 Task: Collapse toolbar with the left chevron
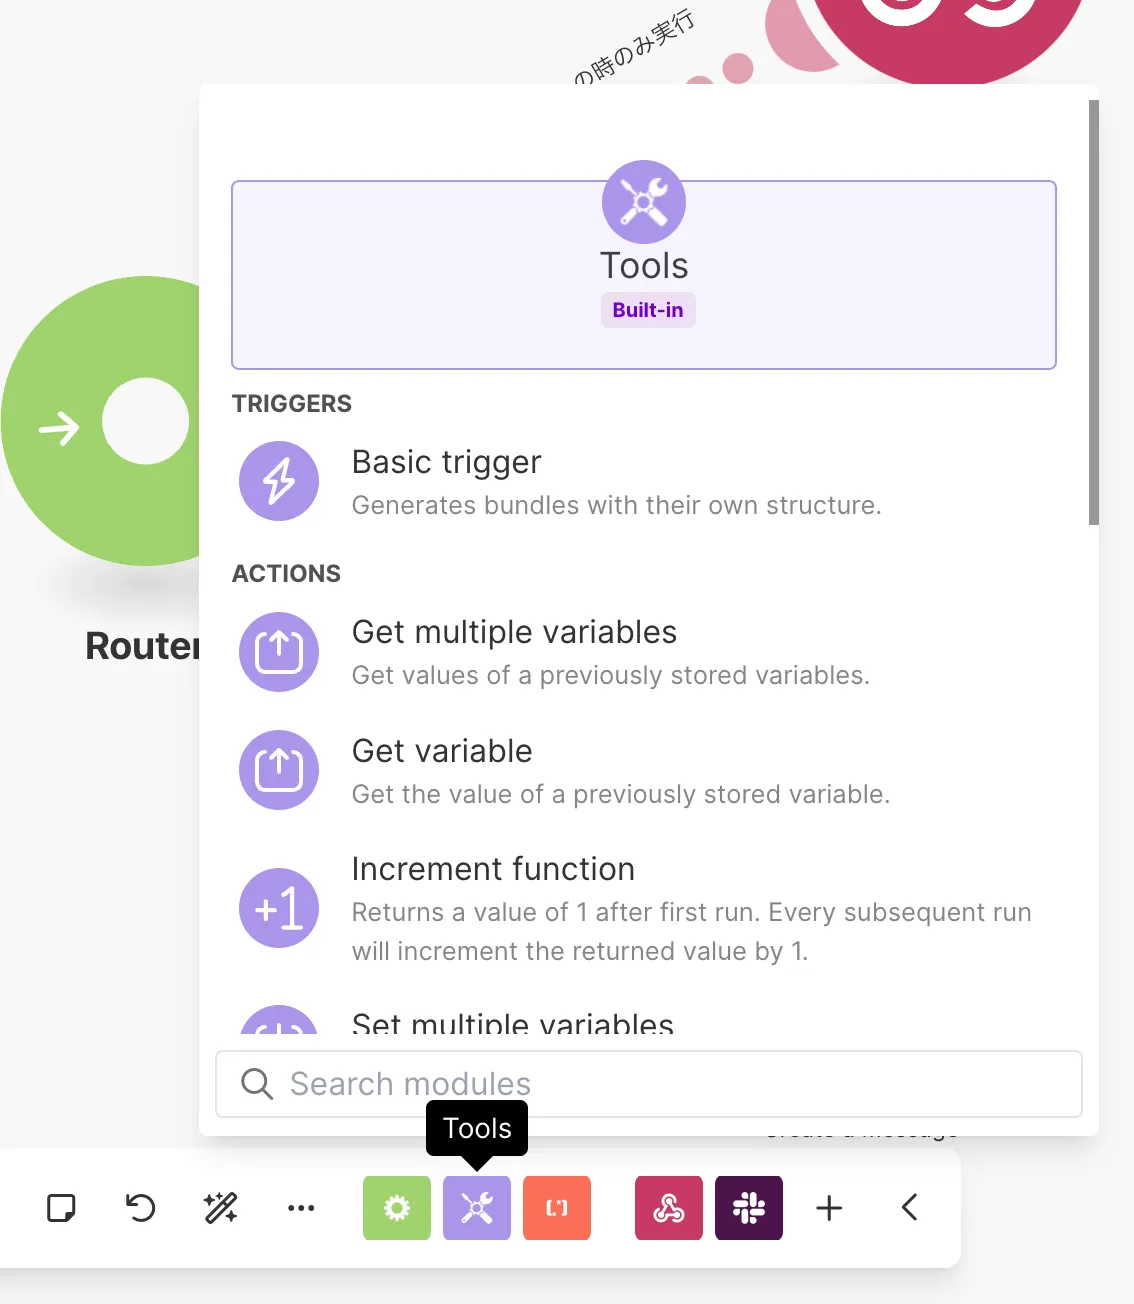click(909, 1208)
